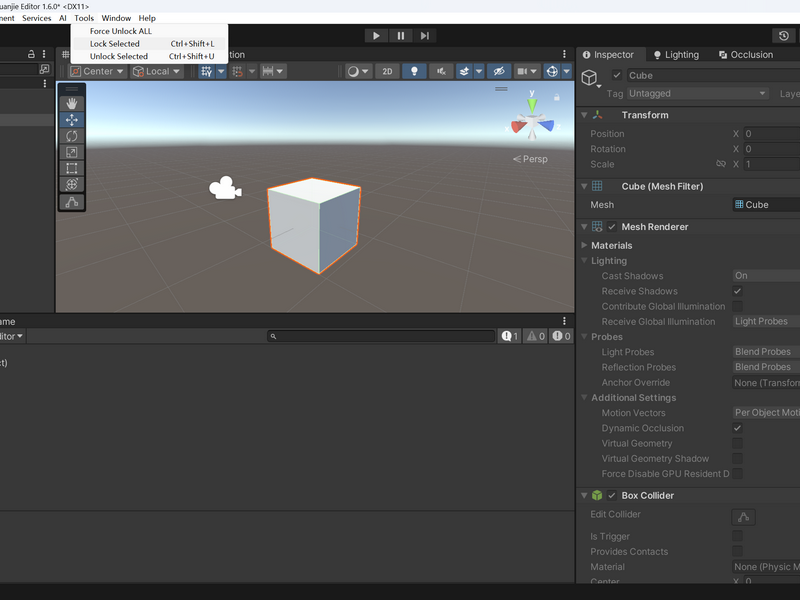Switch to the Occlusion tab
The width and height of the screenshot is (800, 600).
[x=746, y=55]
